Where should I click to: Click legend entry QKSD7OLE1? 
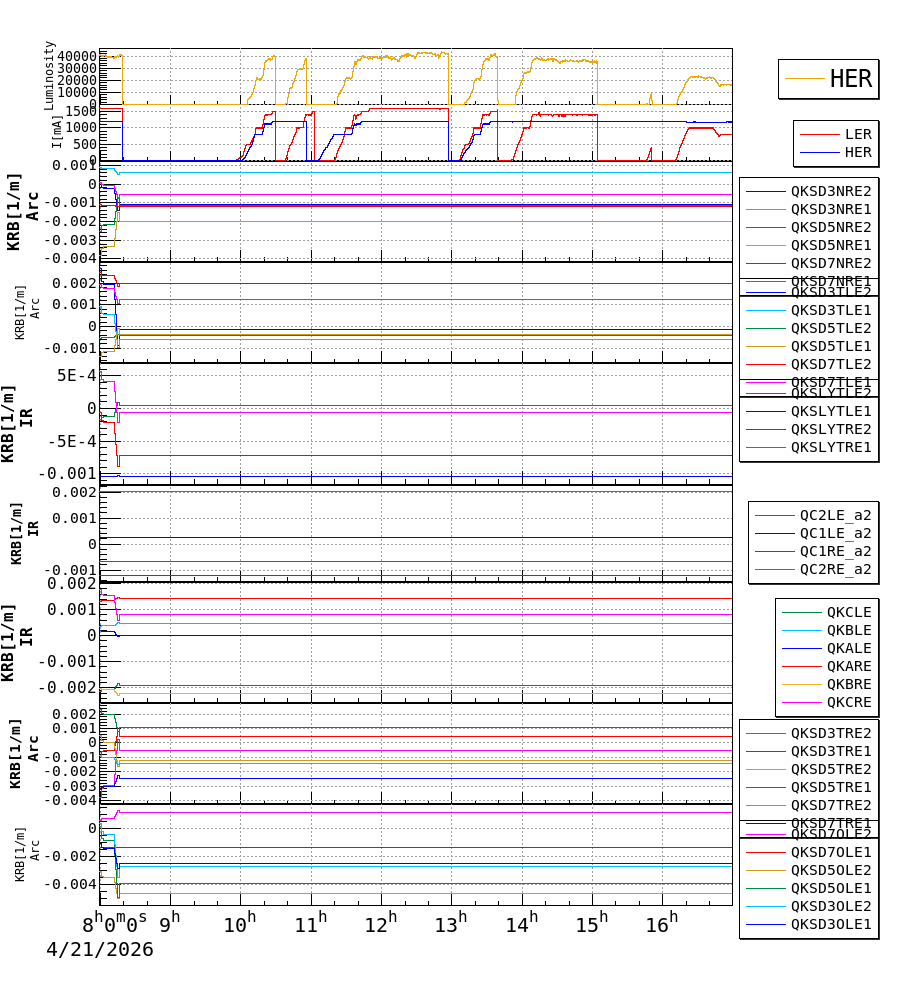[x=831, y=853]
